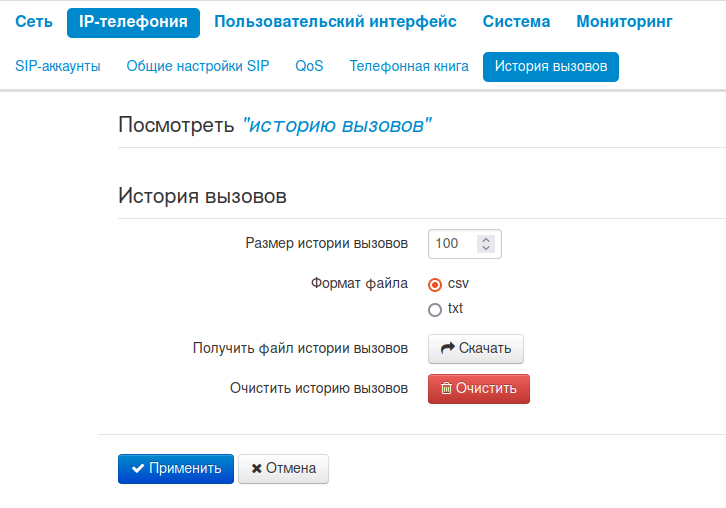Increase call history size with up arrow
Screen dimensions: 726x508
pyautogui.click(x=486, y=240)
